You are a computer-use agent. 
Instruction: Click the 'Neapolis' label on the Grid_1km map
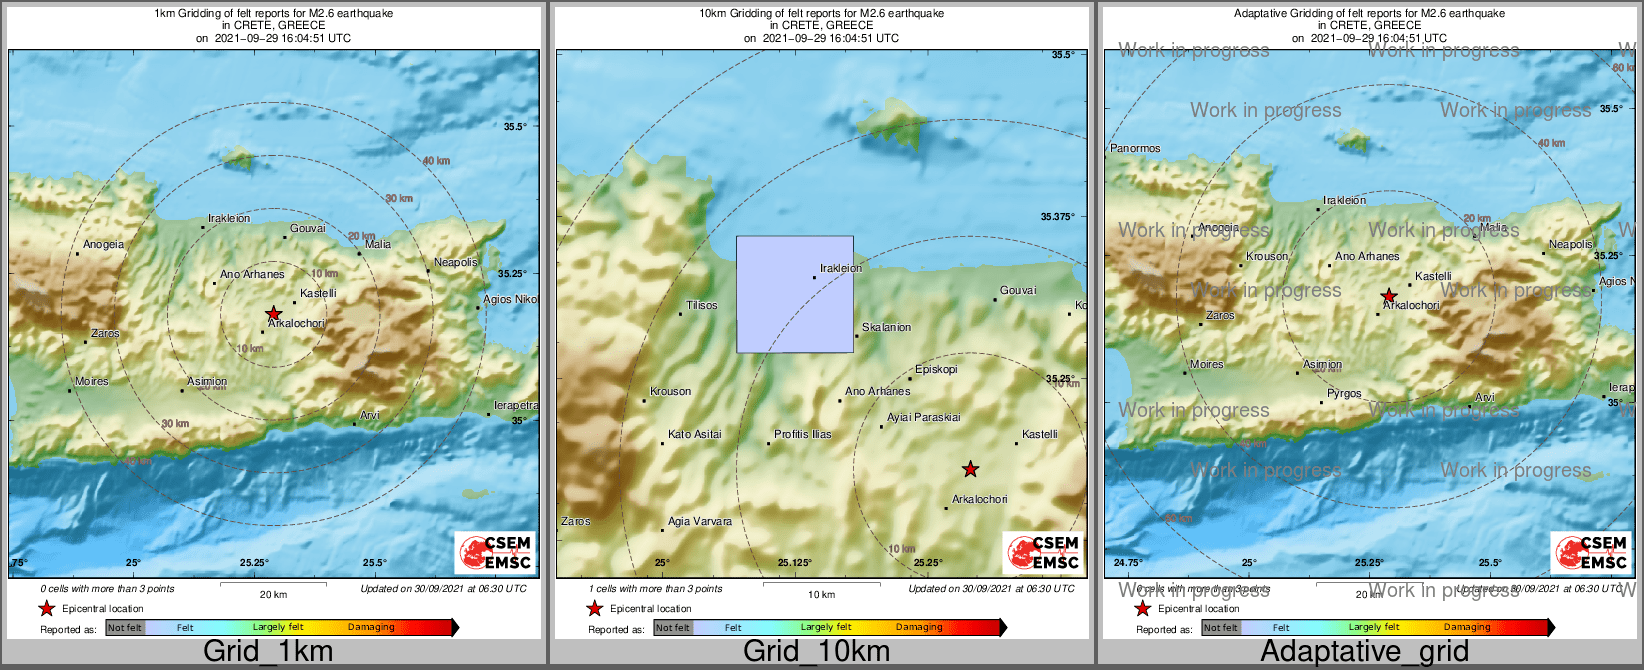456,262
